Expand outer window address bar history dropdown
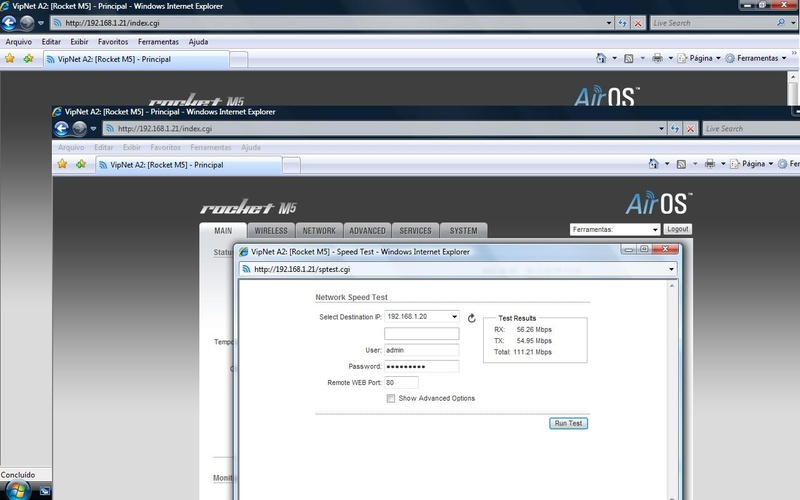Image resolution: width=800 pixels, height=500 pixels. coord(609,23)
